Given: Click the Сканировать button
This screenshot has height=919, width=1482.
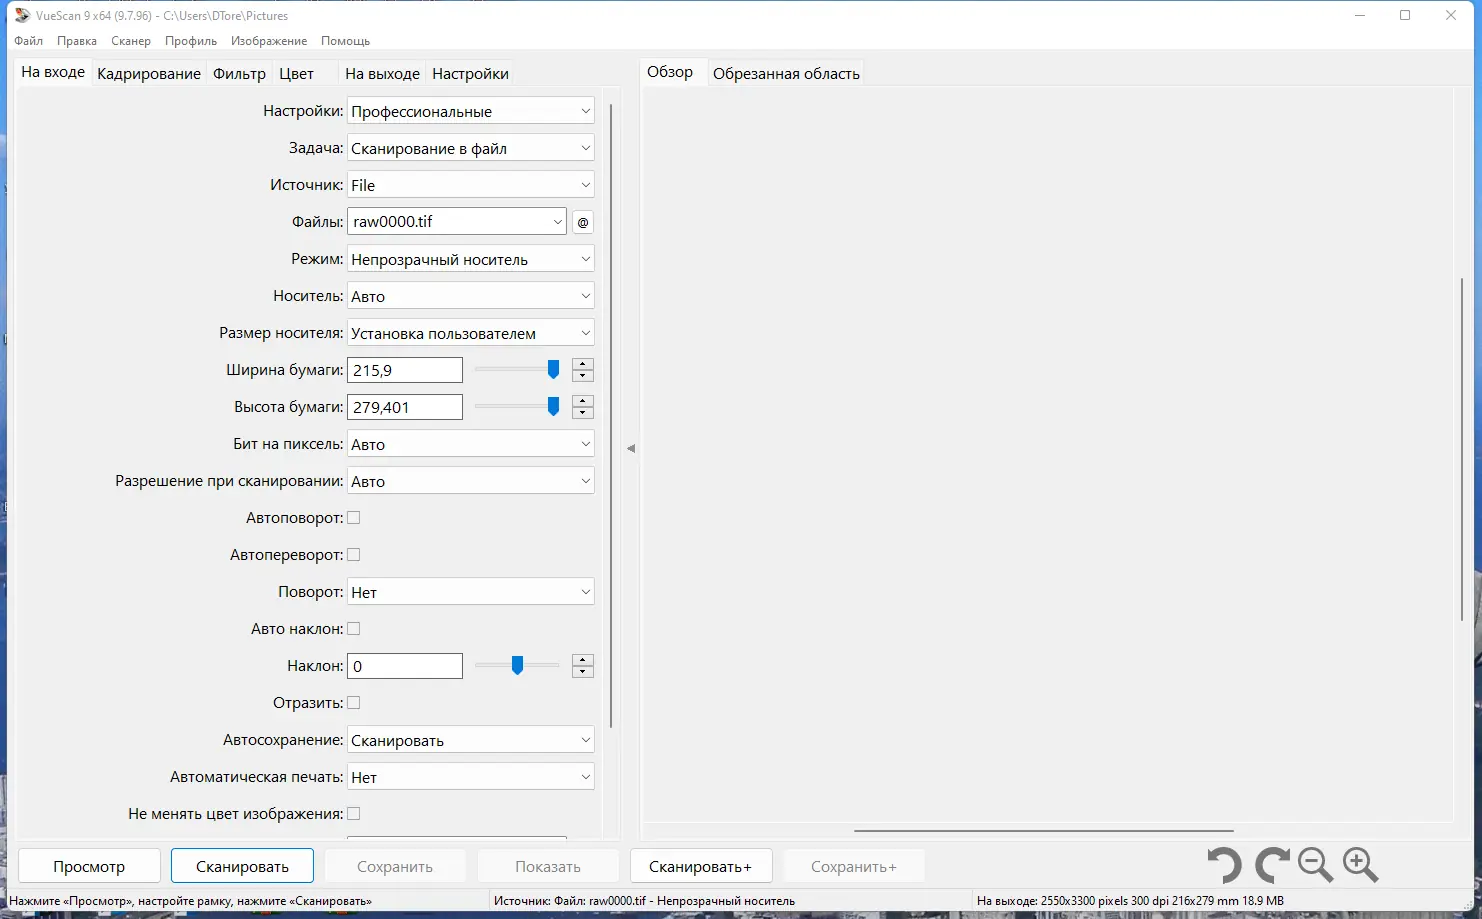Looking at the screenshot, I should click(x=242, y=866).
